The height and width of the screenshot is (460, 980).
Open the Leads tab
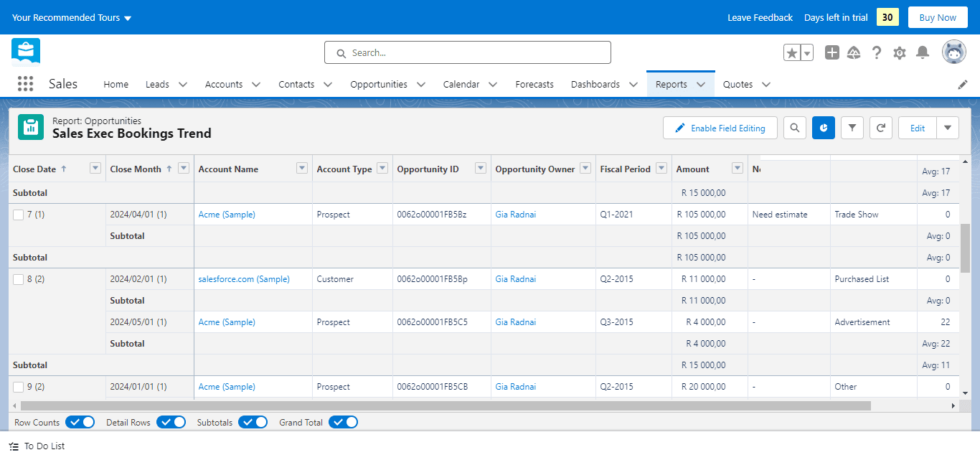pos(158,84)
